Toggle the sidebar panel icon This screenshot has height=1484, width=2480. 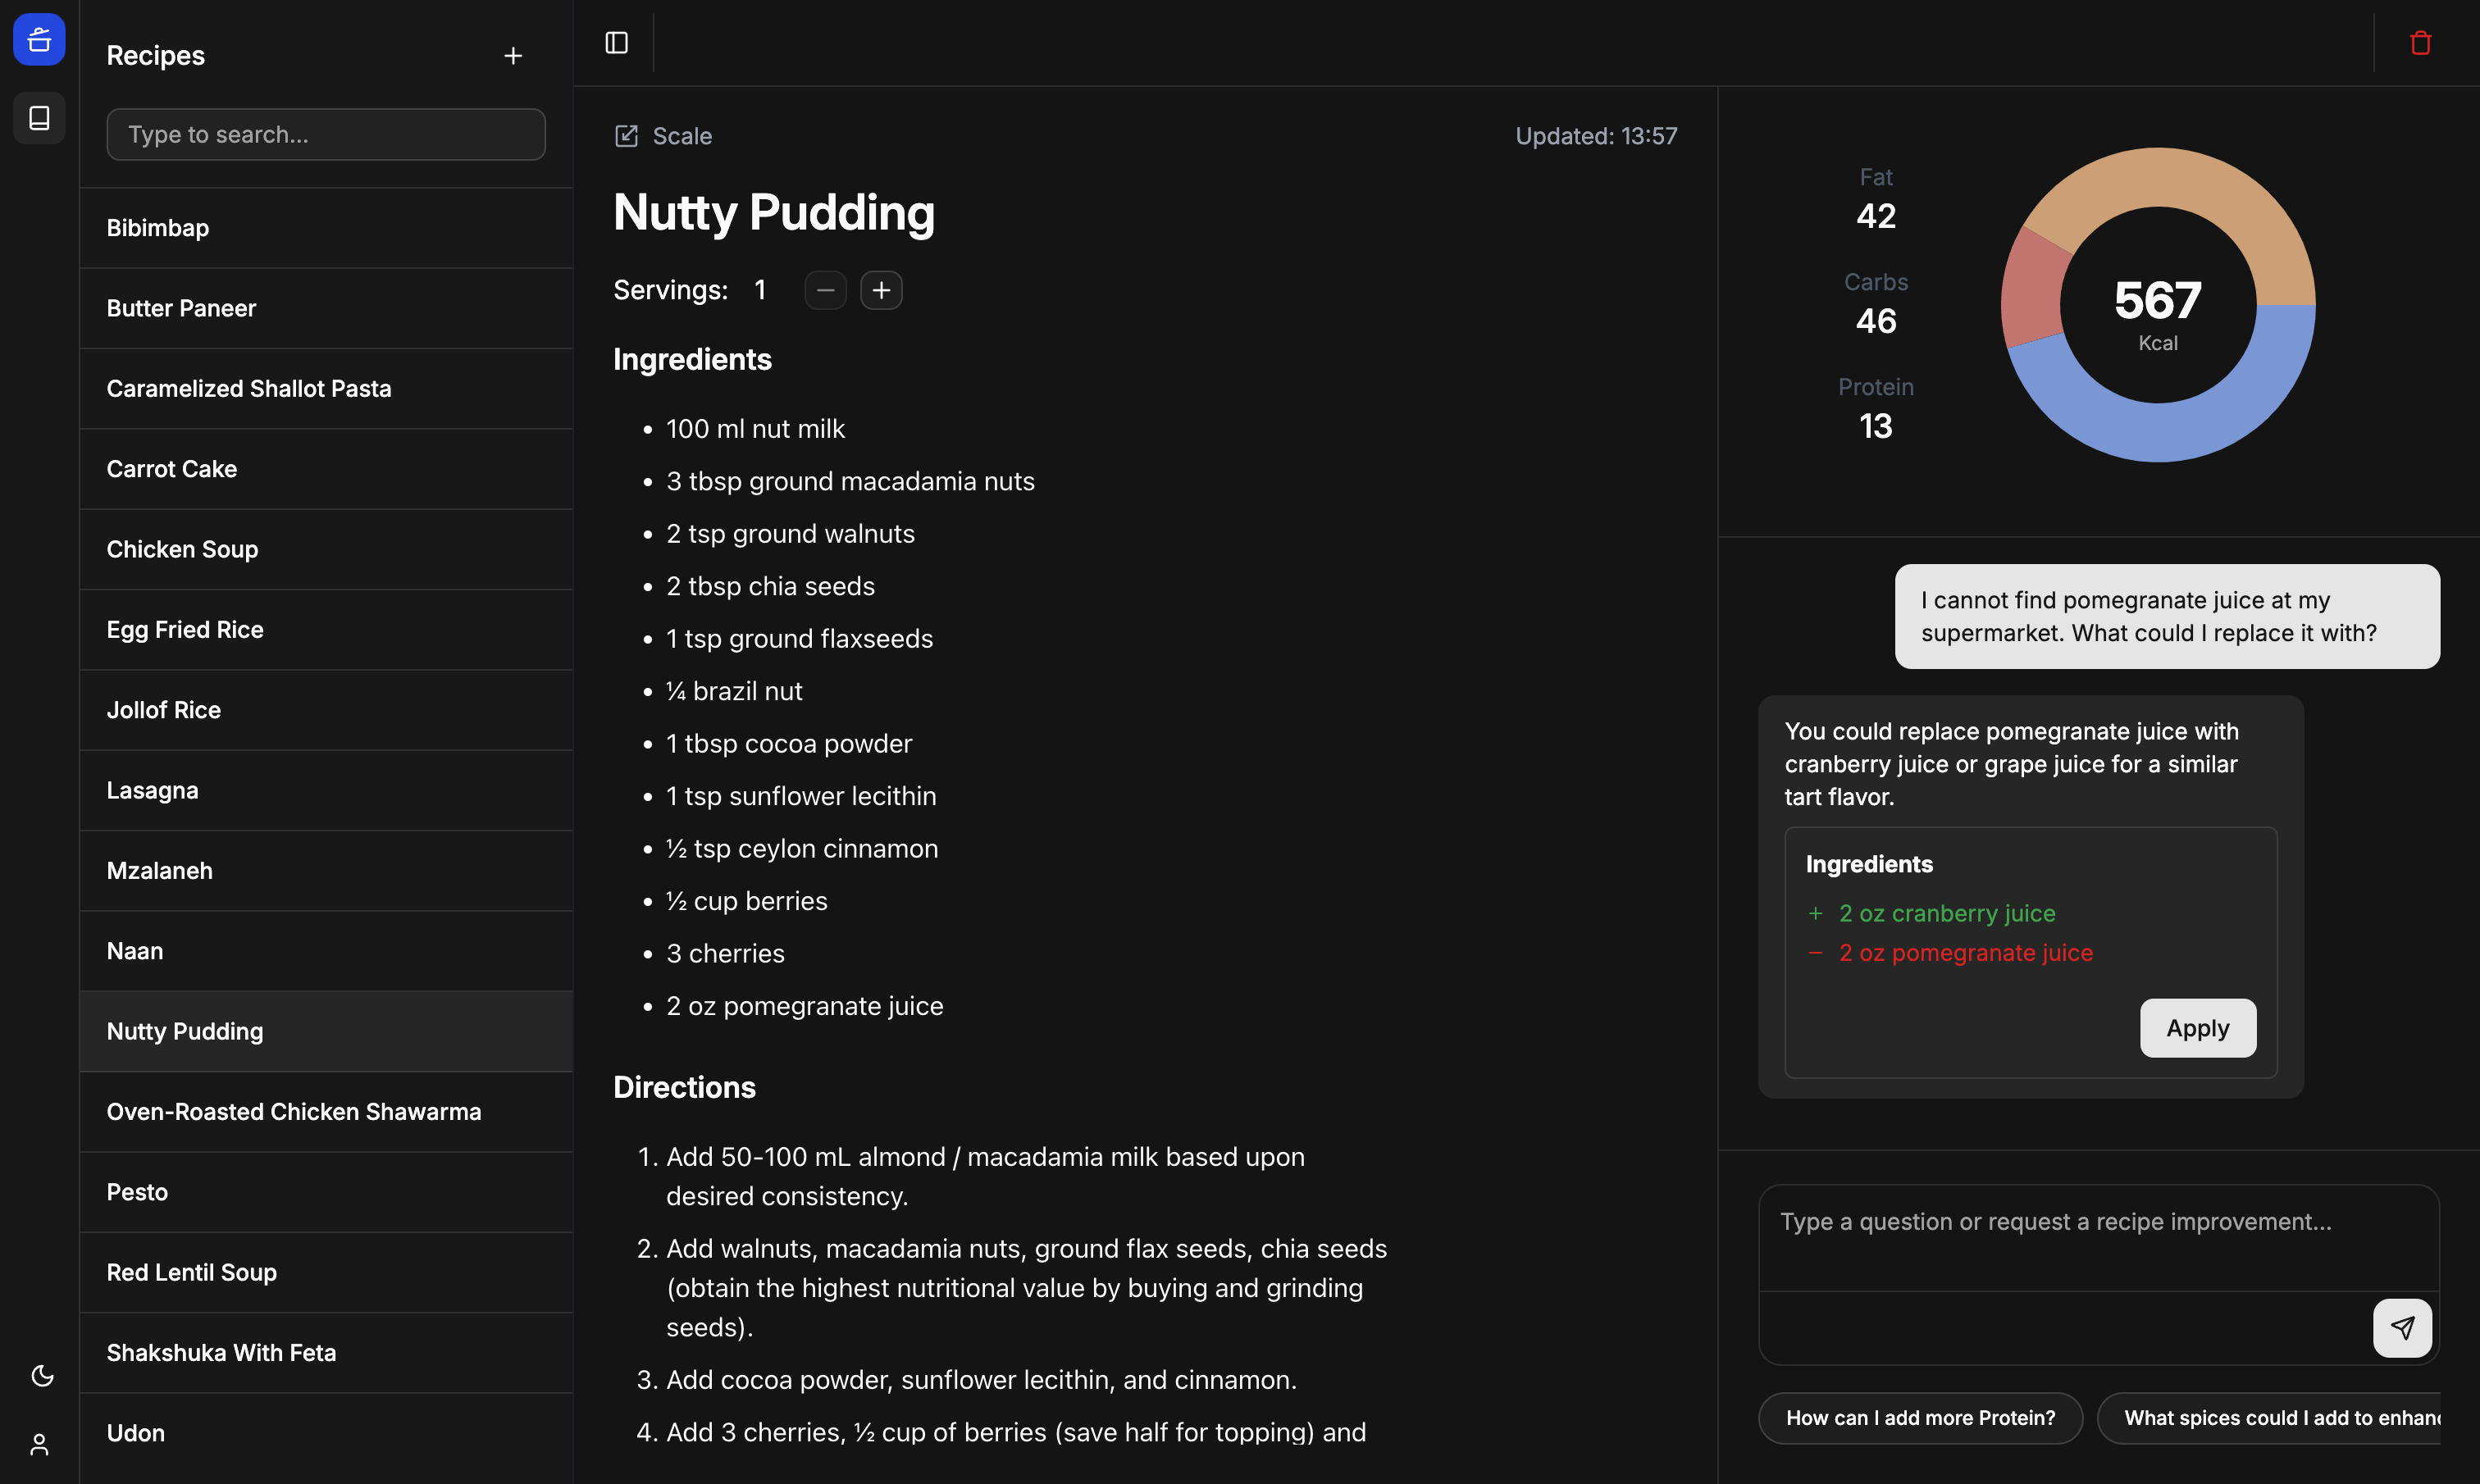coord(617,43)
